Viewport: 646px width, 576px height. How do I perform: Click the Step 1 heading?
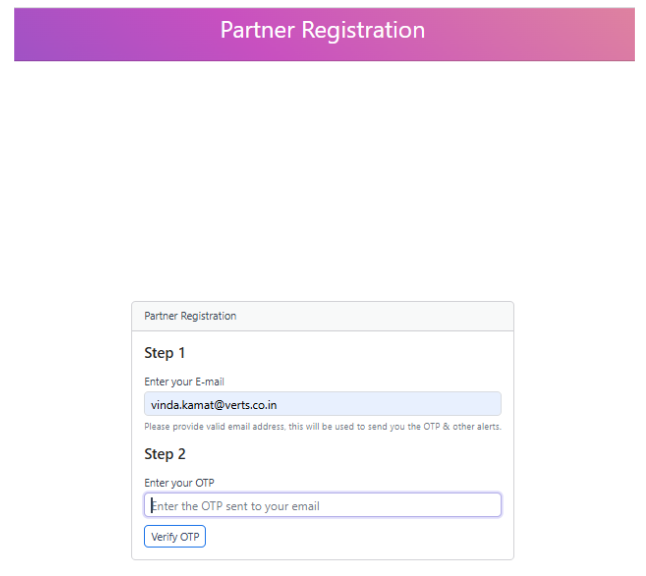coord(165,353)
